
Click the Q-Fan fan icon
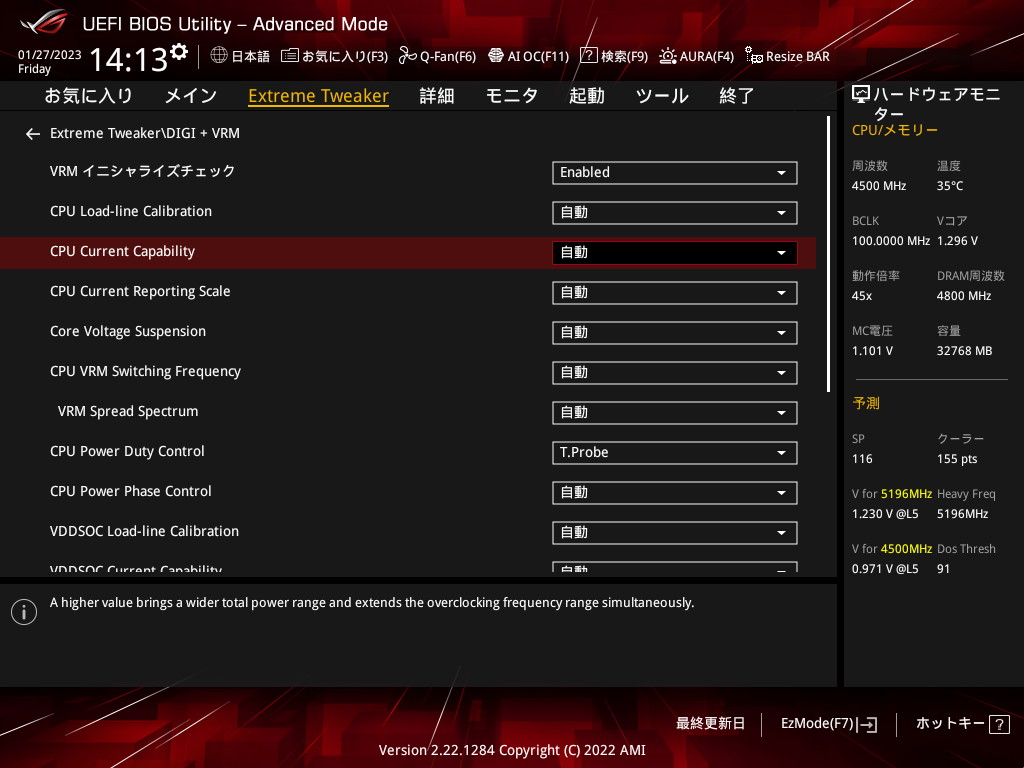(408, 56)
